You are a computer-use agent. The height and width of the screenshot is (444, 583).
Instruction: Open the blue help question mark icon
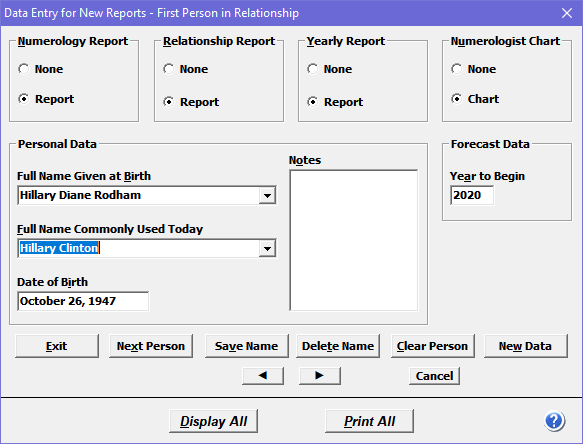[554, 421]
